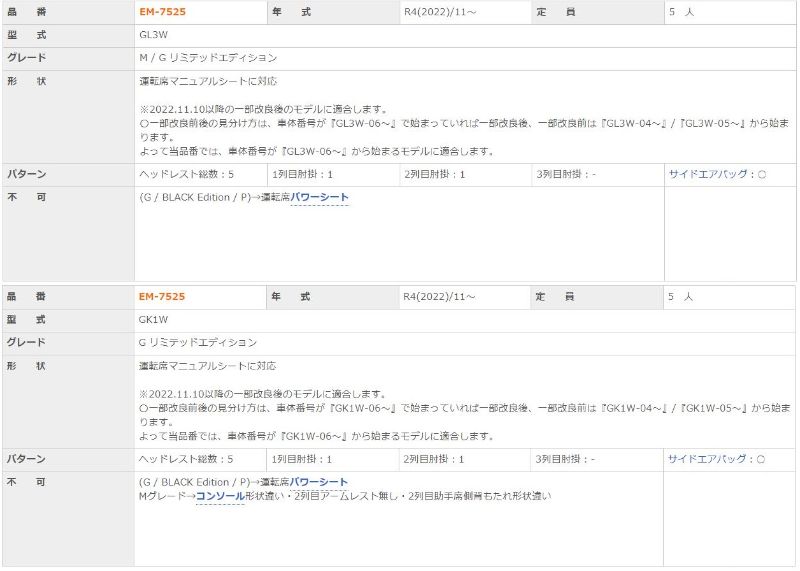Select the GK1W model code cell
Viewport: 800px width, 571px height.
click(x=154, y=320)
